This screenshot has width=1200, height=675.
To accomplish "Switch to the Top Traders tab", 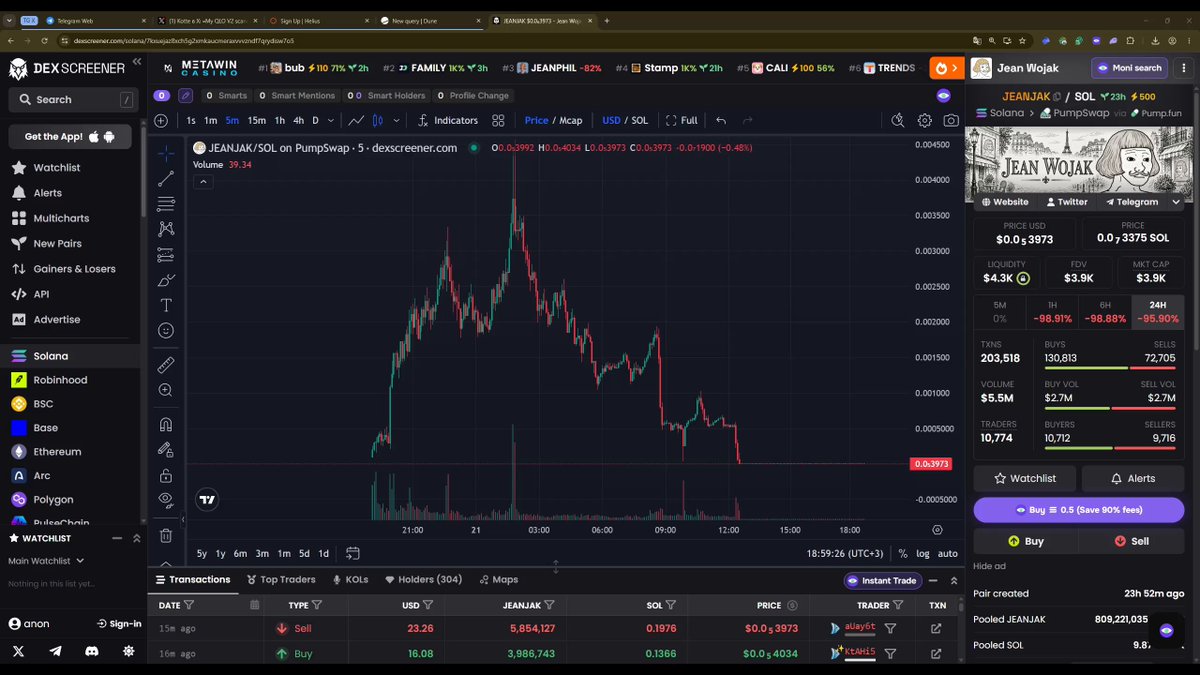I will coord(280,580).
